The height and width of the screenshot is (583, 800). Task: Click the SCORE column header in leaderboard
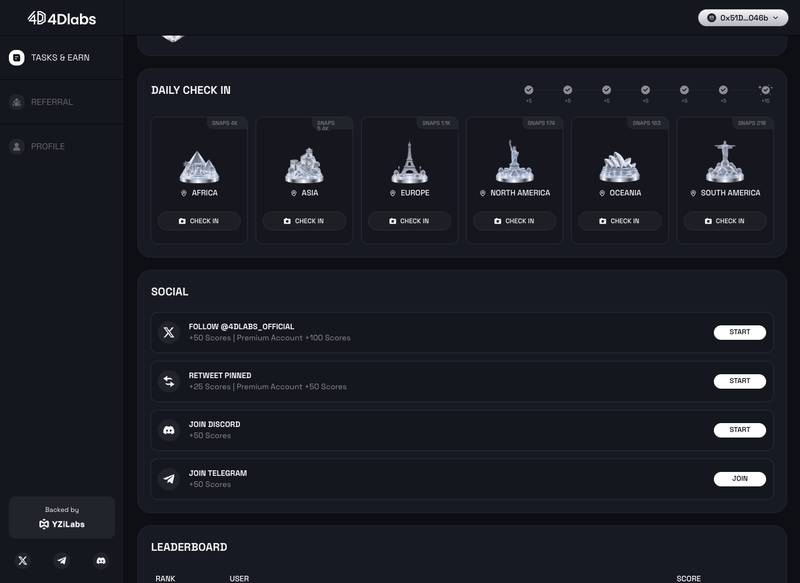point(688,578)
